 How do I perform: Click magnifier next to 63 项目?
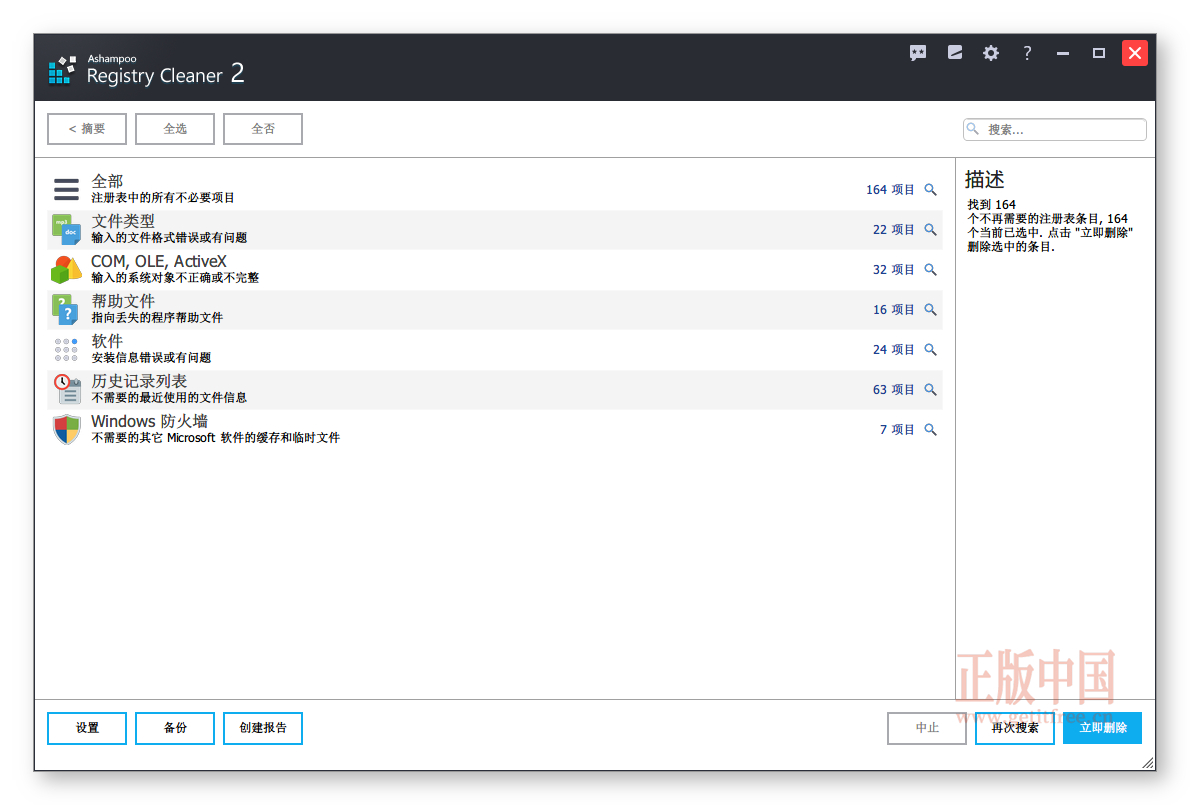coord(930,389)
